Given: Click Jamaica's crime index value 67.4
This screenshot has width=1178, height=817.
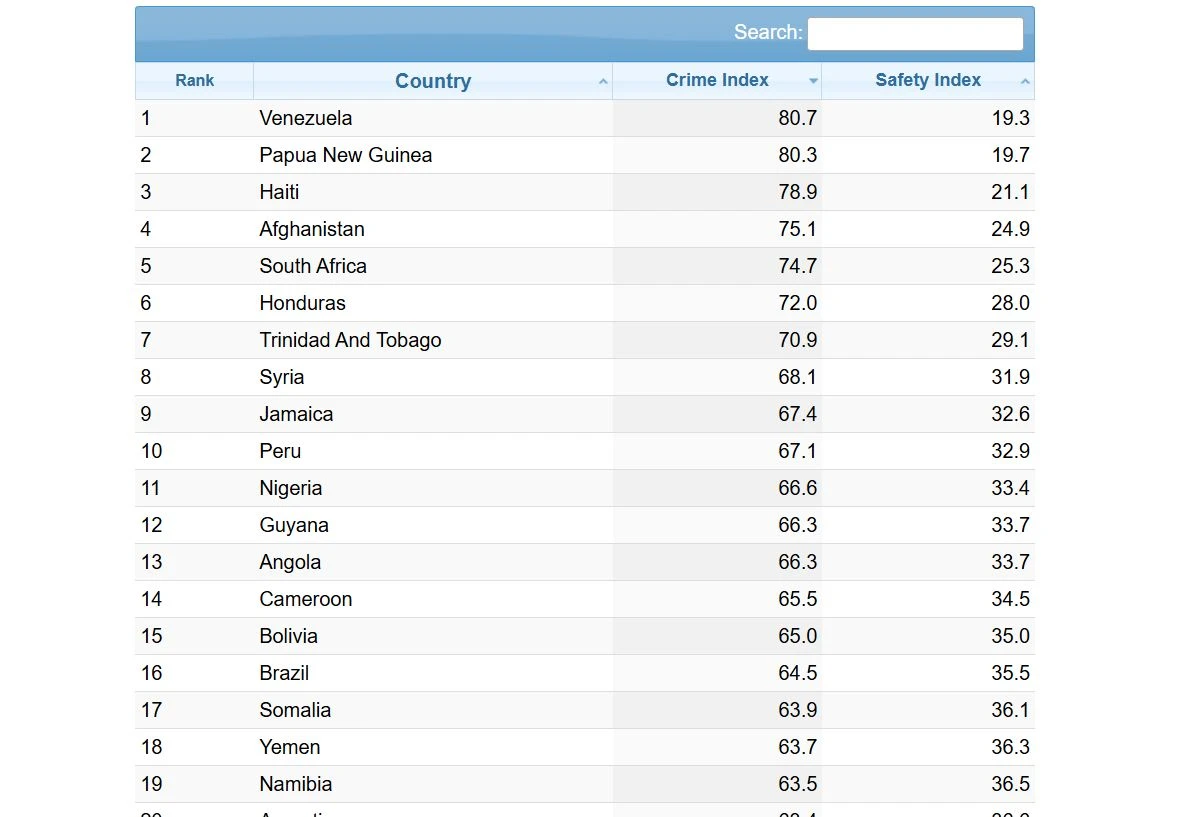Looking at the screenshot, I should (797, 414).
